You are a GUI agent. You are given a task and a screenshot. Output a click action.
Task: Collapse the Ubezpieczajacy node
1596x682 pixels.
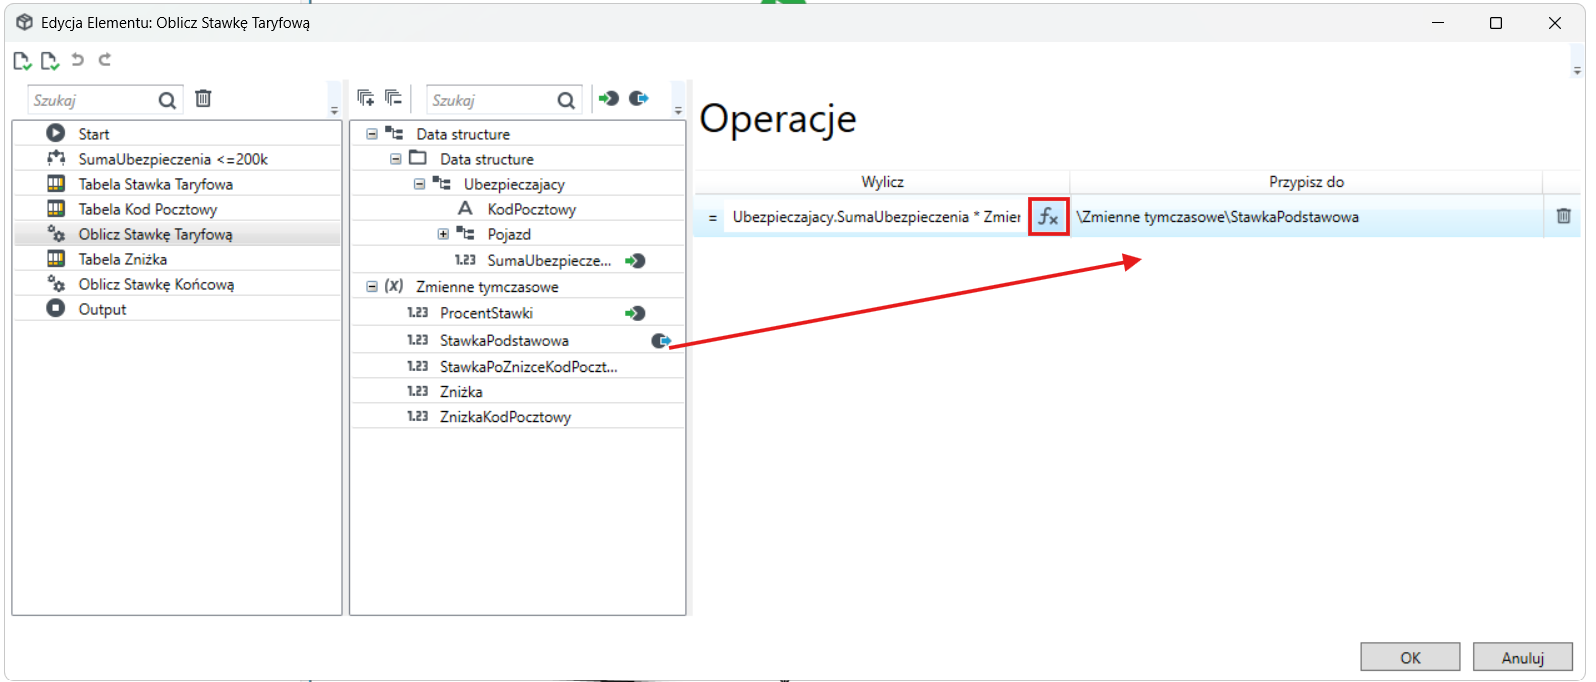click(420, 183)
